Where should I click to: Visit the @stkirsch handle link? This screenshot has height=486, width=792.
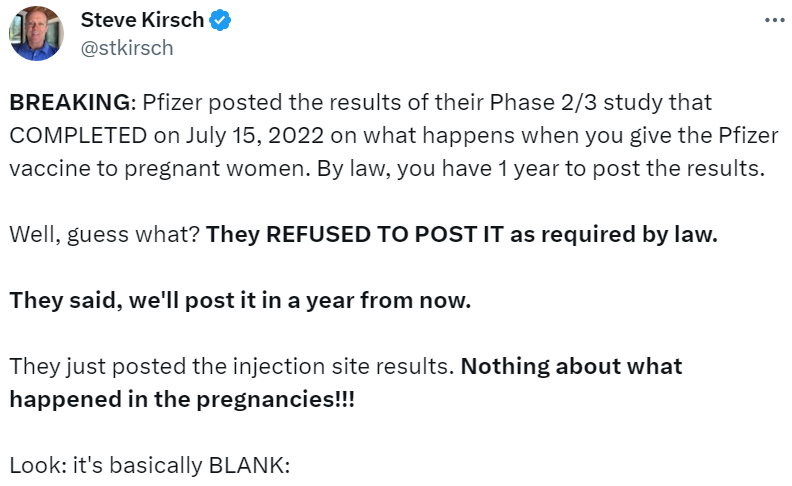coord(127,47)
